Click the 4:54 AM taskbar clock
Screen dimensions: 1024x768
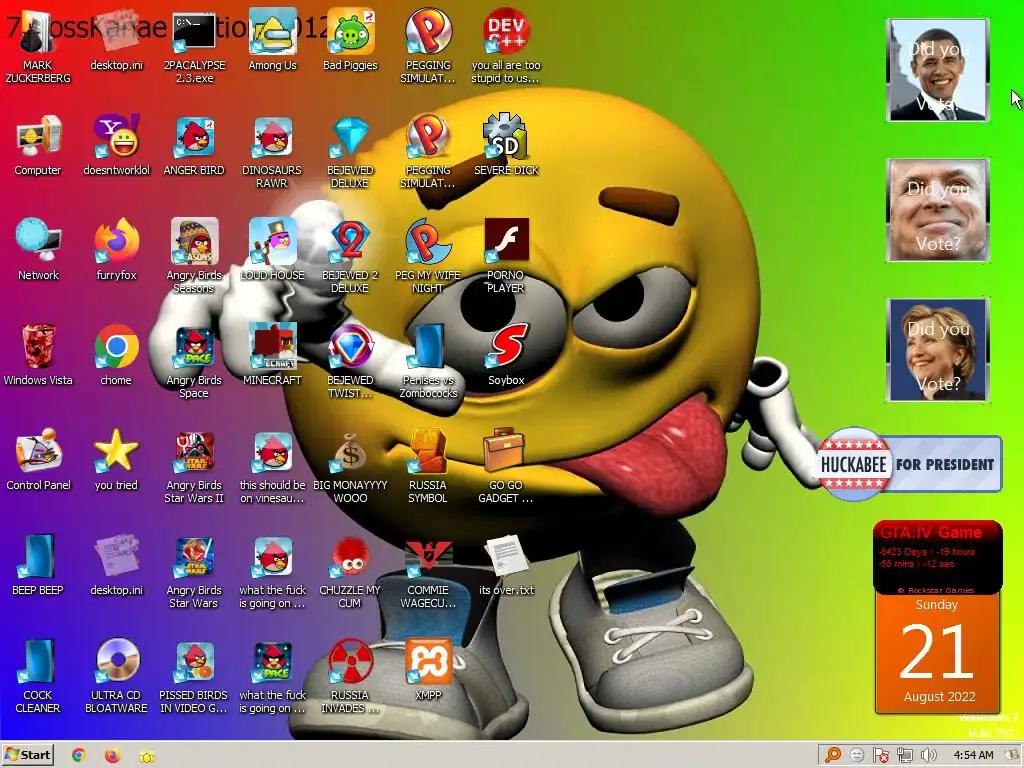[973, 756]
